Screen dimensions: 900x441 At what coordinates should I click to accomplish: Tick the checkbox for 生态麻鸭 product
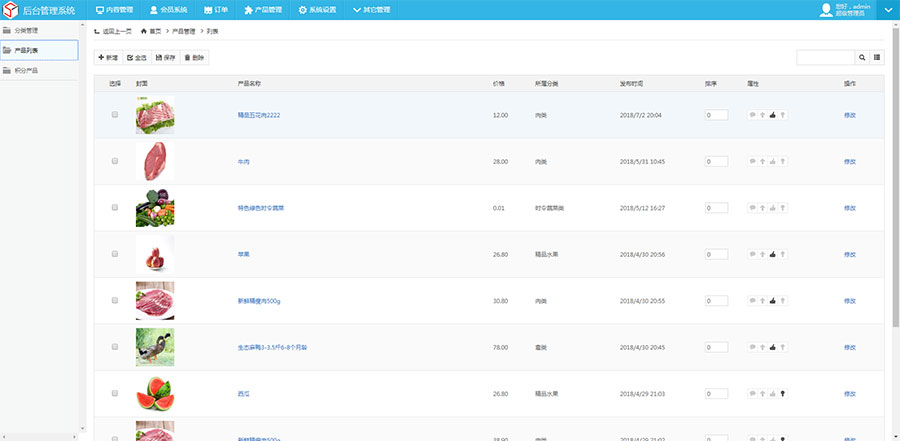pyautogui.click(x=115, y=347)
